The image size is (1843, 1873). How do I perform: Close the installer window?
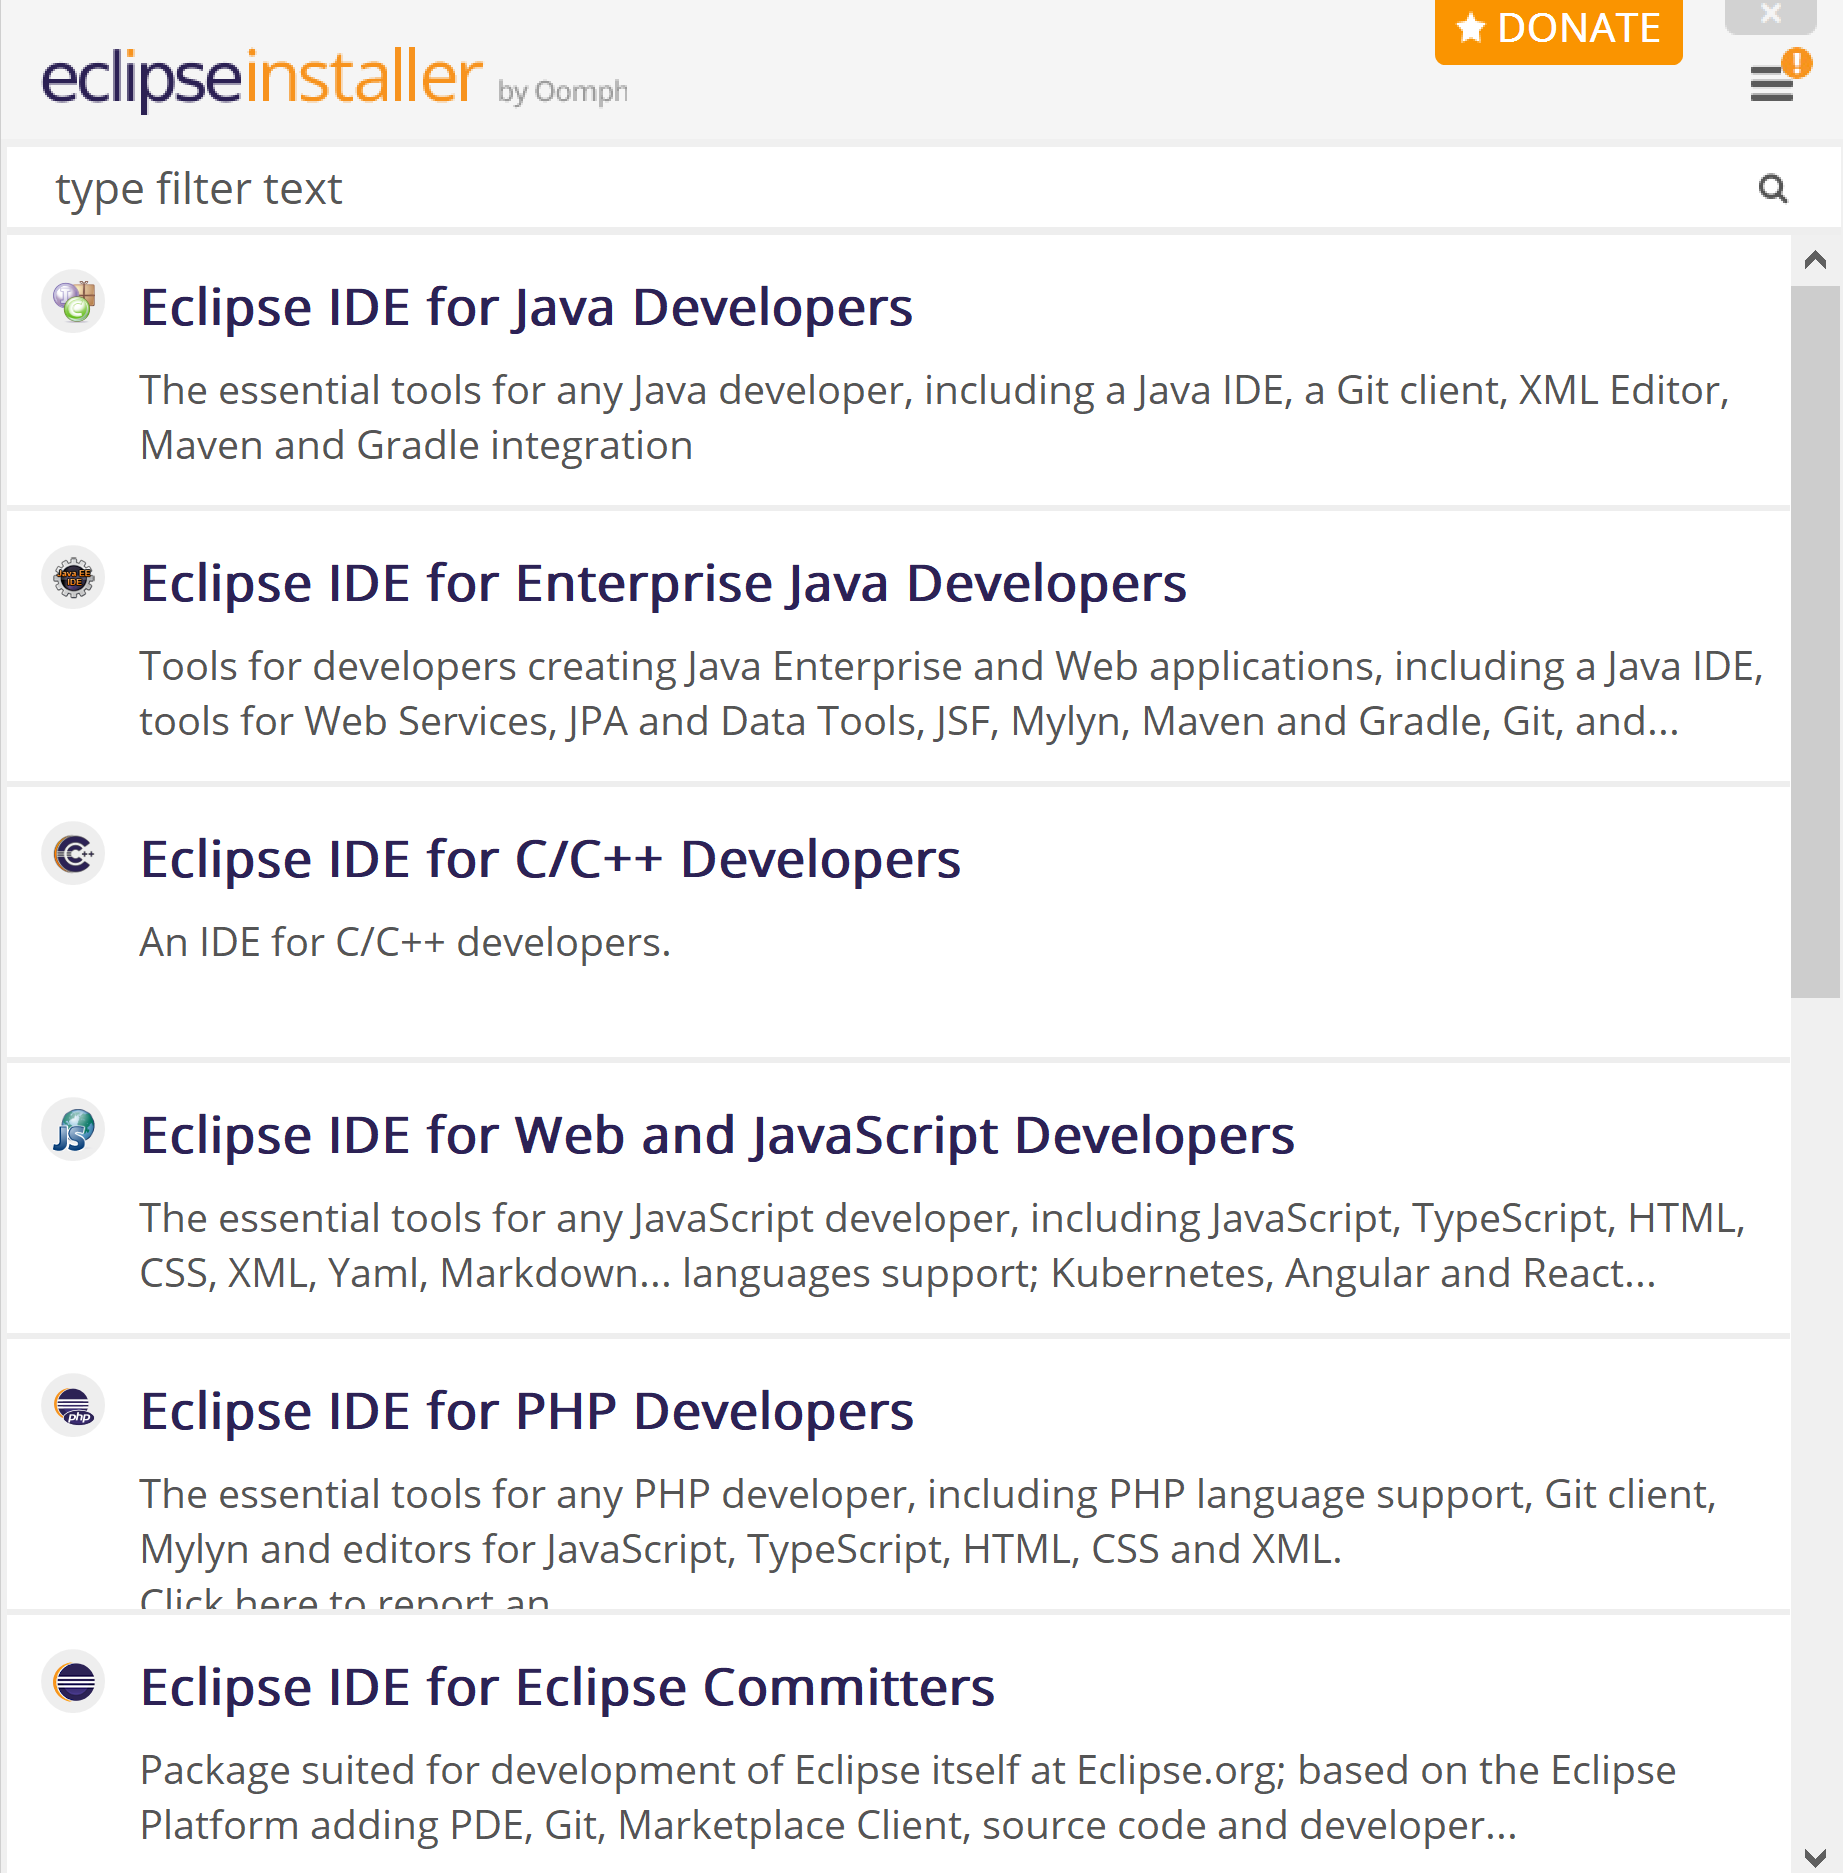[x=1771, y=15]
